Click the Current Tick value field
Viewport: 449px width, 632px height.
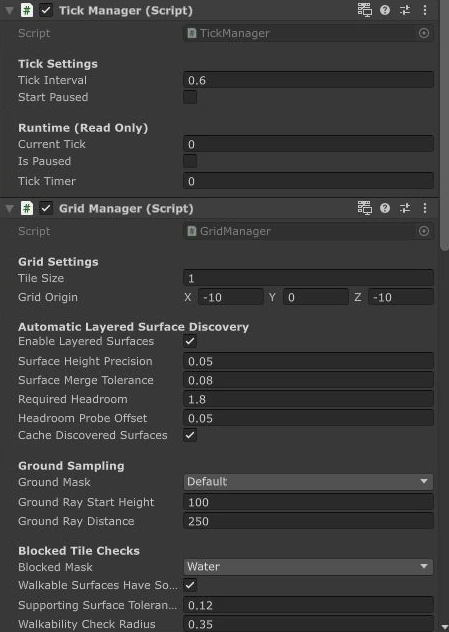tap(308, 144)
